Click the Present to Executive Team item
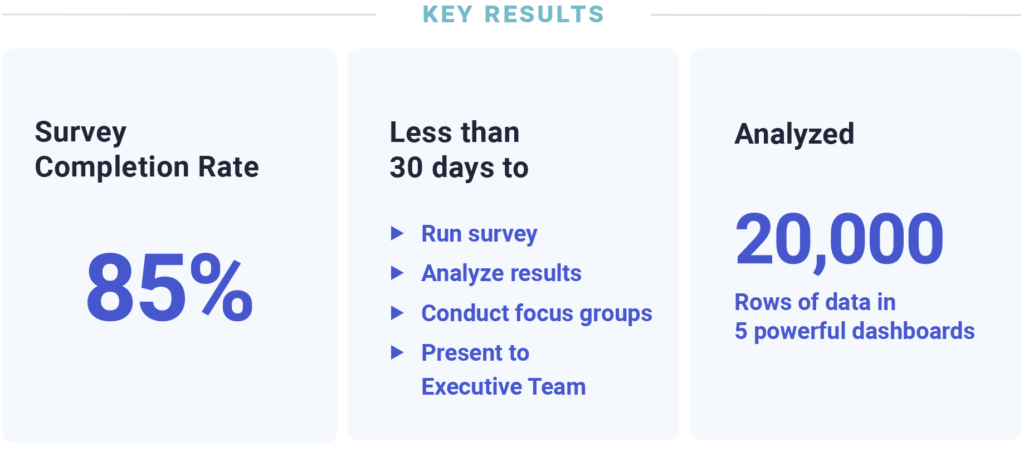Screen dimensions: 1024x452 point(504,370)
